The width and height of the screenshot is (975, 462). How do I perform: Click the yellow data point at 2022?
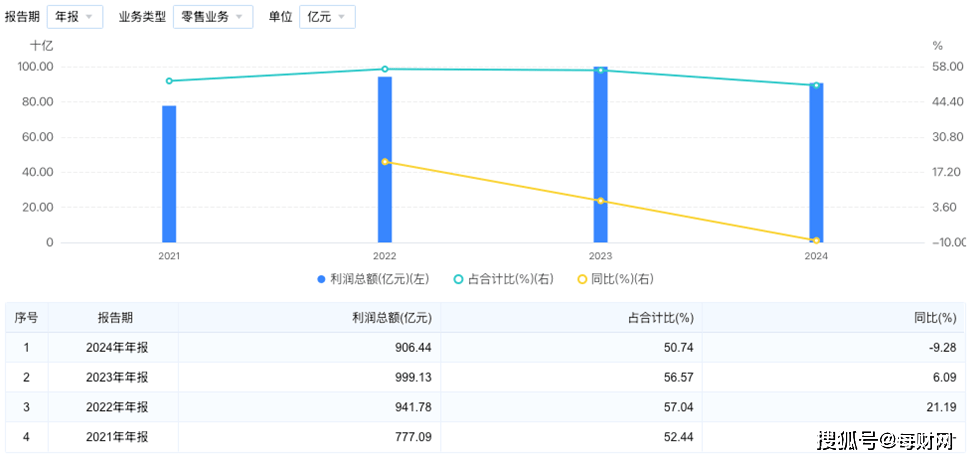[x=385, y=162]
